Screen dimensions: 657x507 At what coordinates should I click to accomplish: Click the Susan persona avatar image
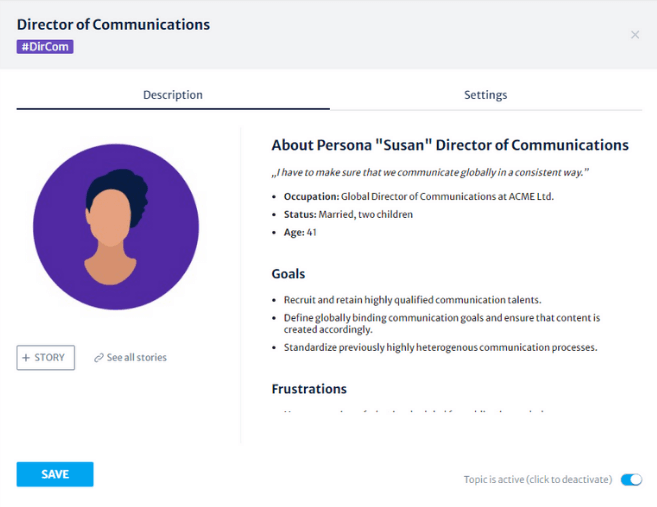coord(116,227)
